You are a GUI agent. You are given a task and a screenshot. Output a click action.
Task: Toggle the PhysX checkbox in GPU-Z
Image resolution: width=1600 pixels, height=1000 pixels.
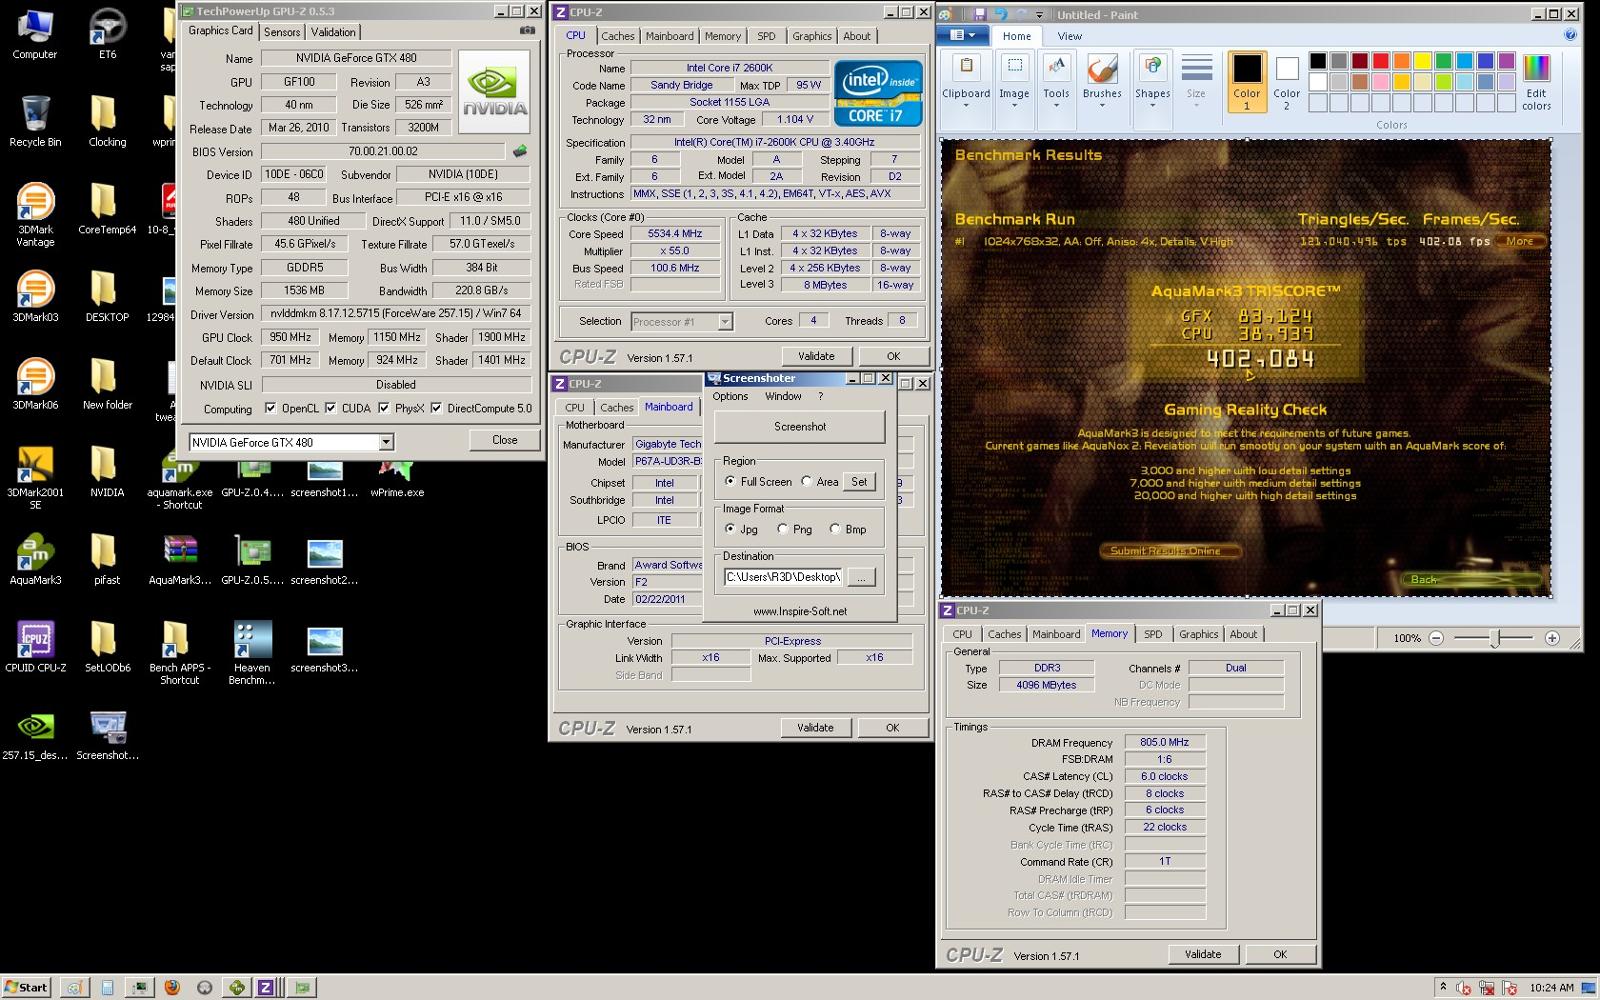coord(384,408)
